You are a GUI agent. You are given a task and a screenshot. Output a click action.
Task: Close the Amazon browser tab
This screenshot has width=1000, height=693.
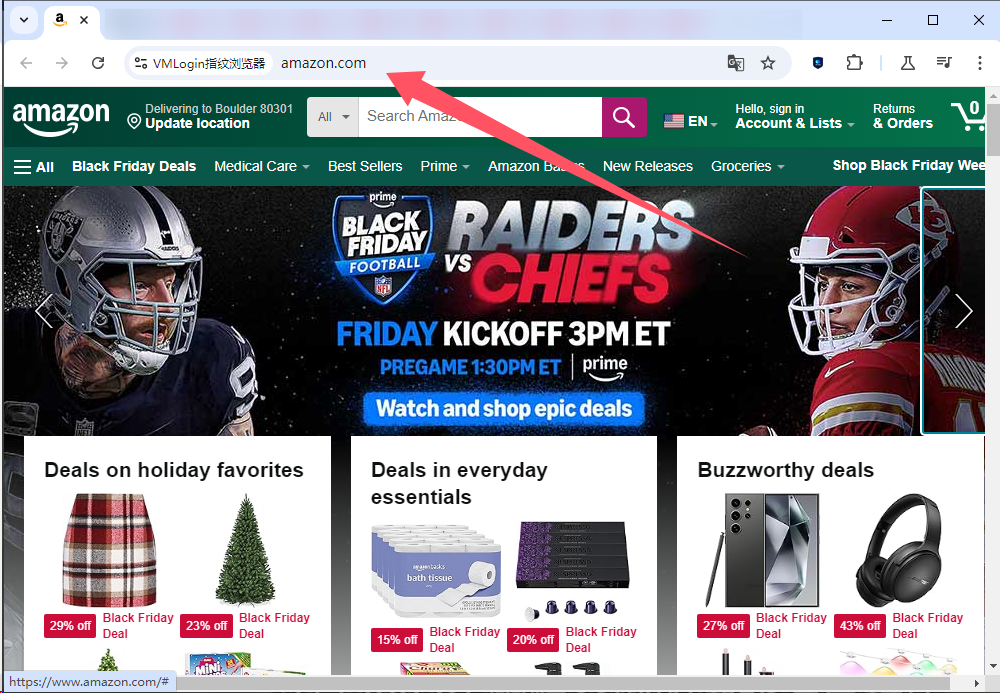(84, 20)
